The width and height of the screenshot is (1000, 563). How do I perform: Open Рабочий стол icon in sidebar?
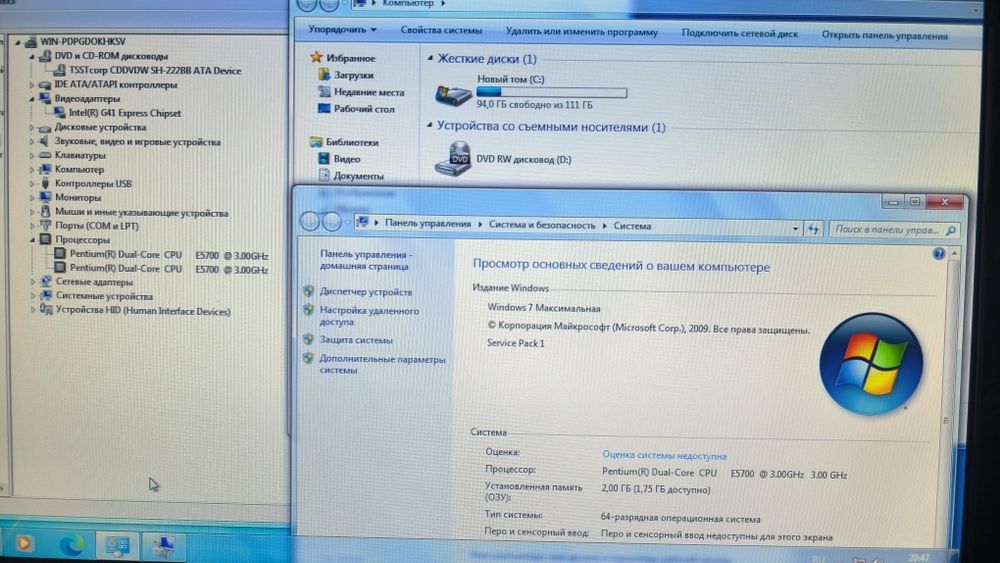pyautogui.click(x=324, y=108)
